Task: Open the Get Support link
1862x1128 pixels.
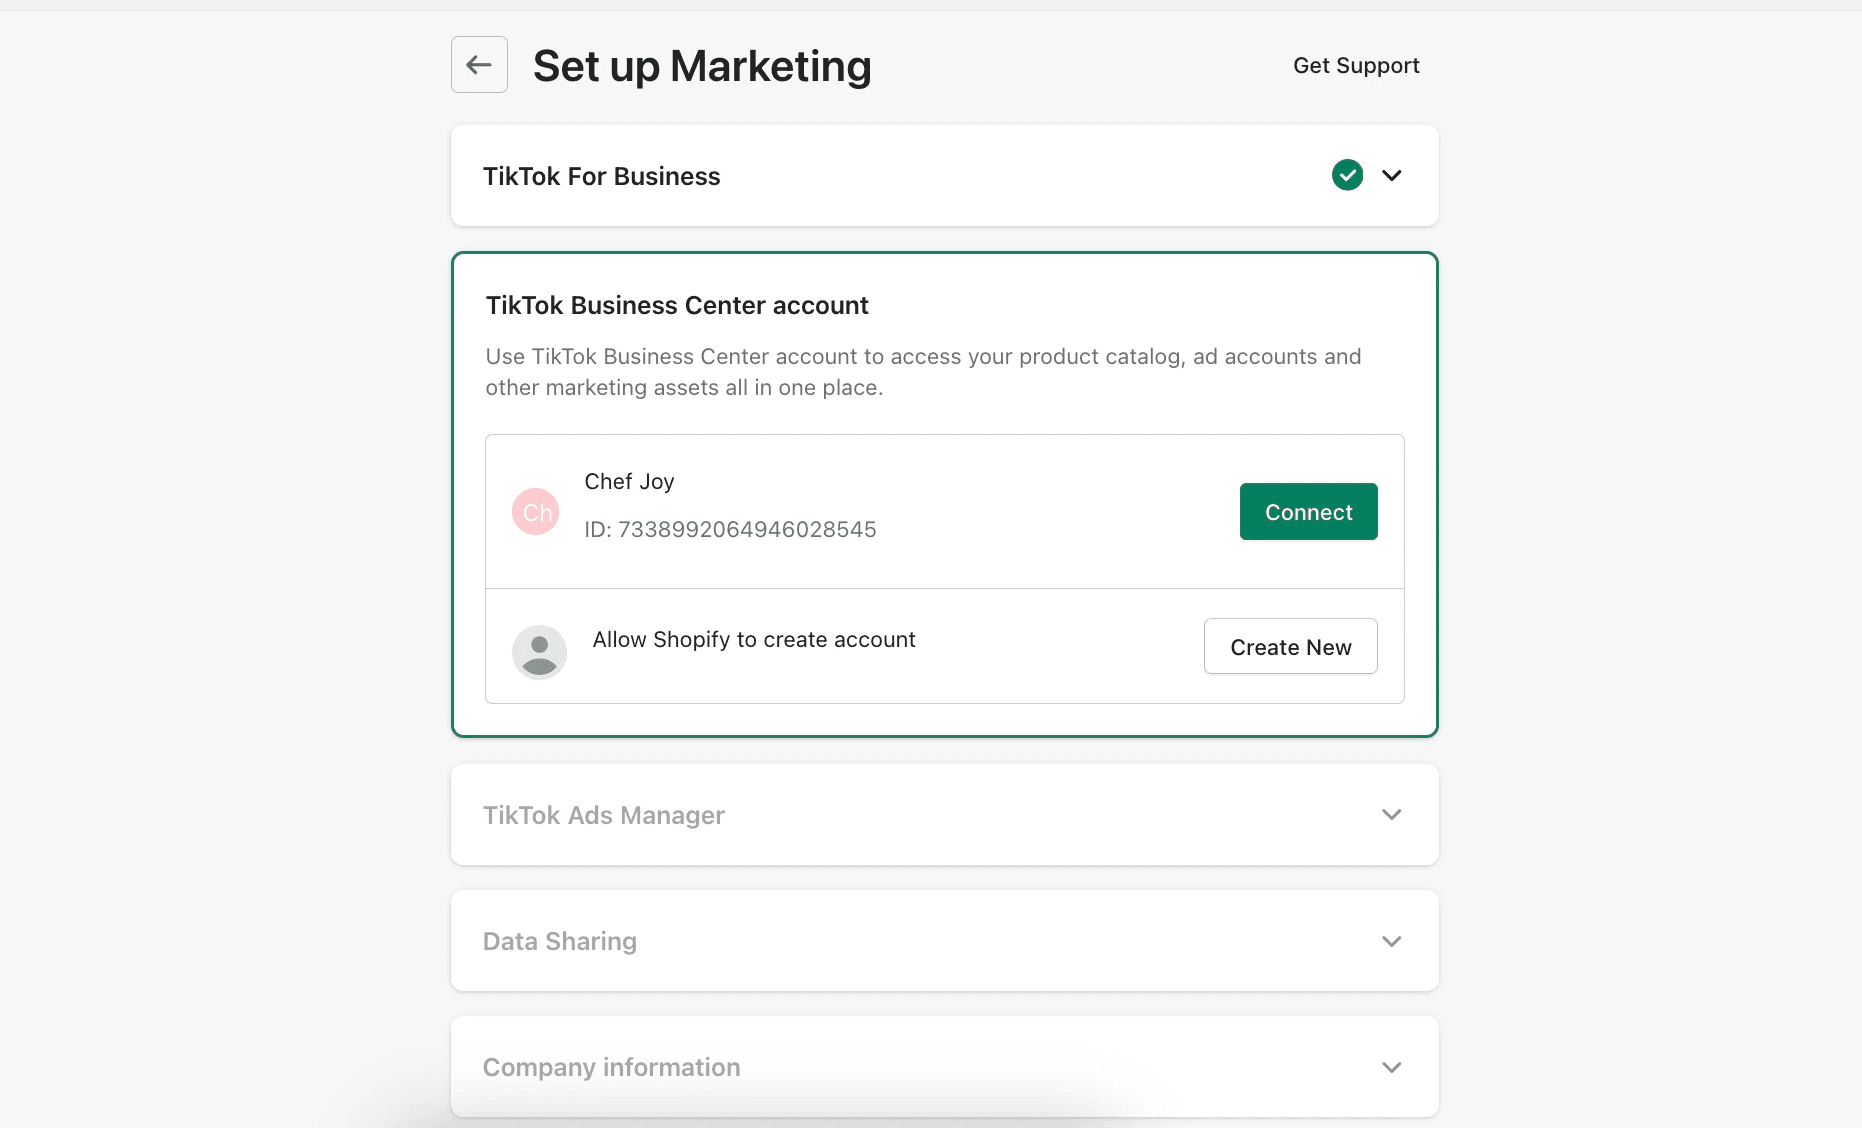Action: 1356,65
